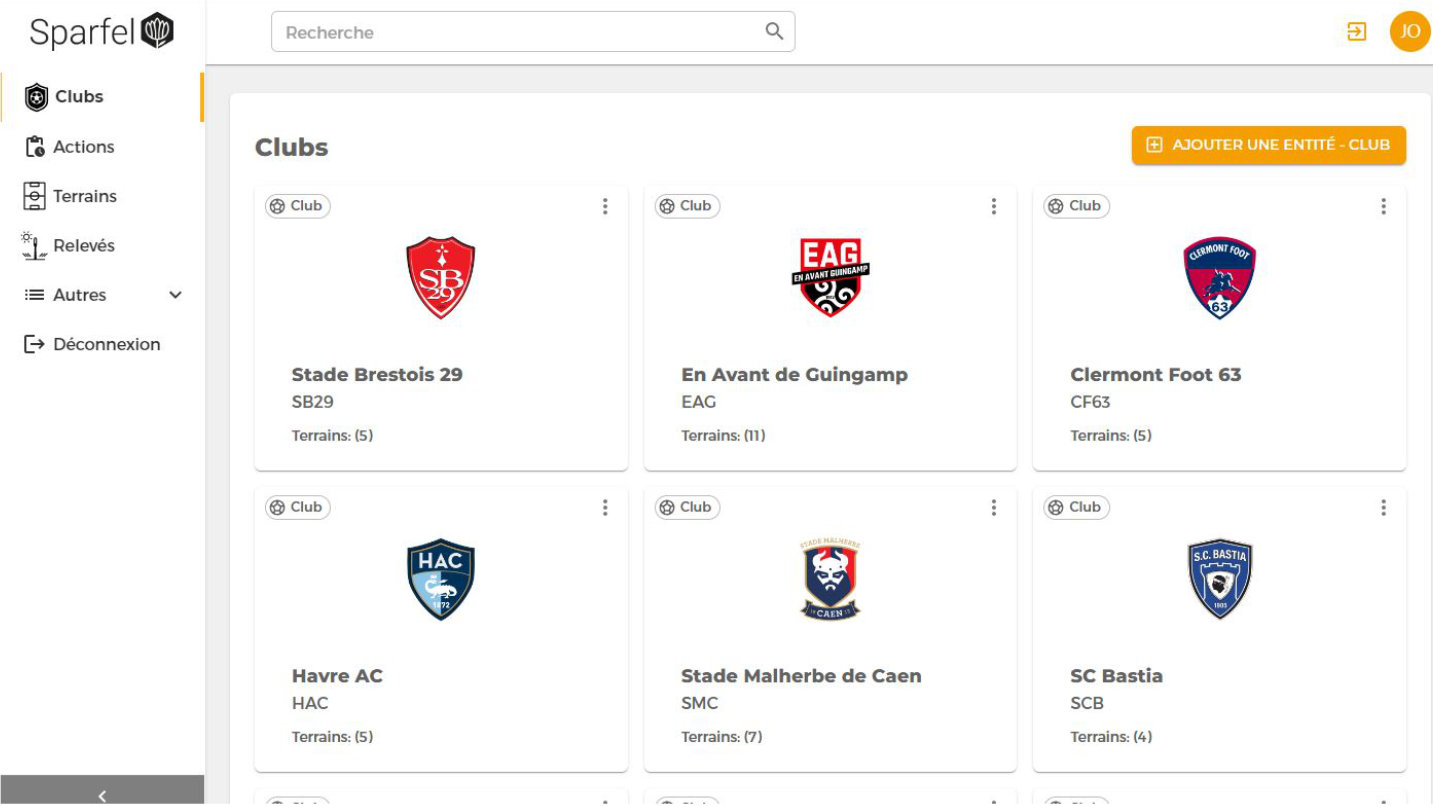
Task: Open the En Avant de Guingamp options menu
Action: pos(993,206)
